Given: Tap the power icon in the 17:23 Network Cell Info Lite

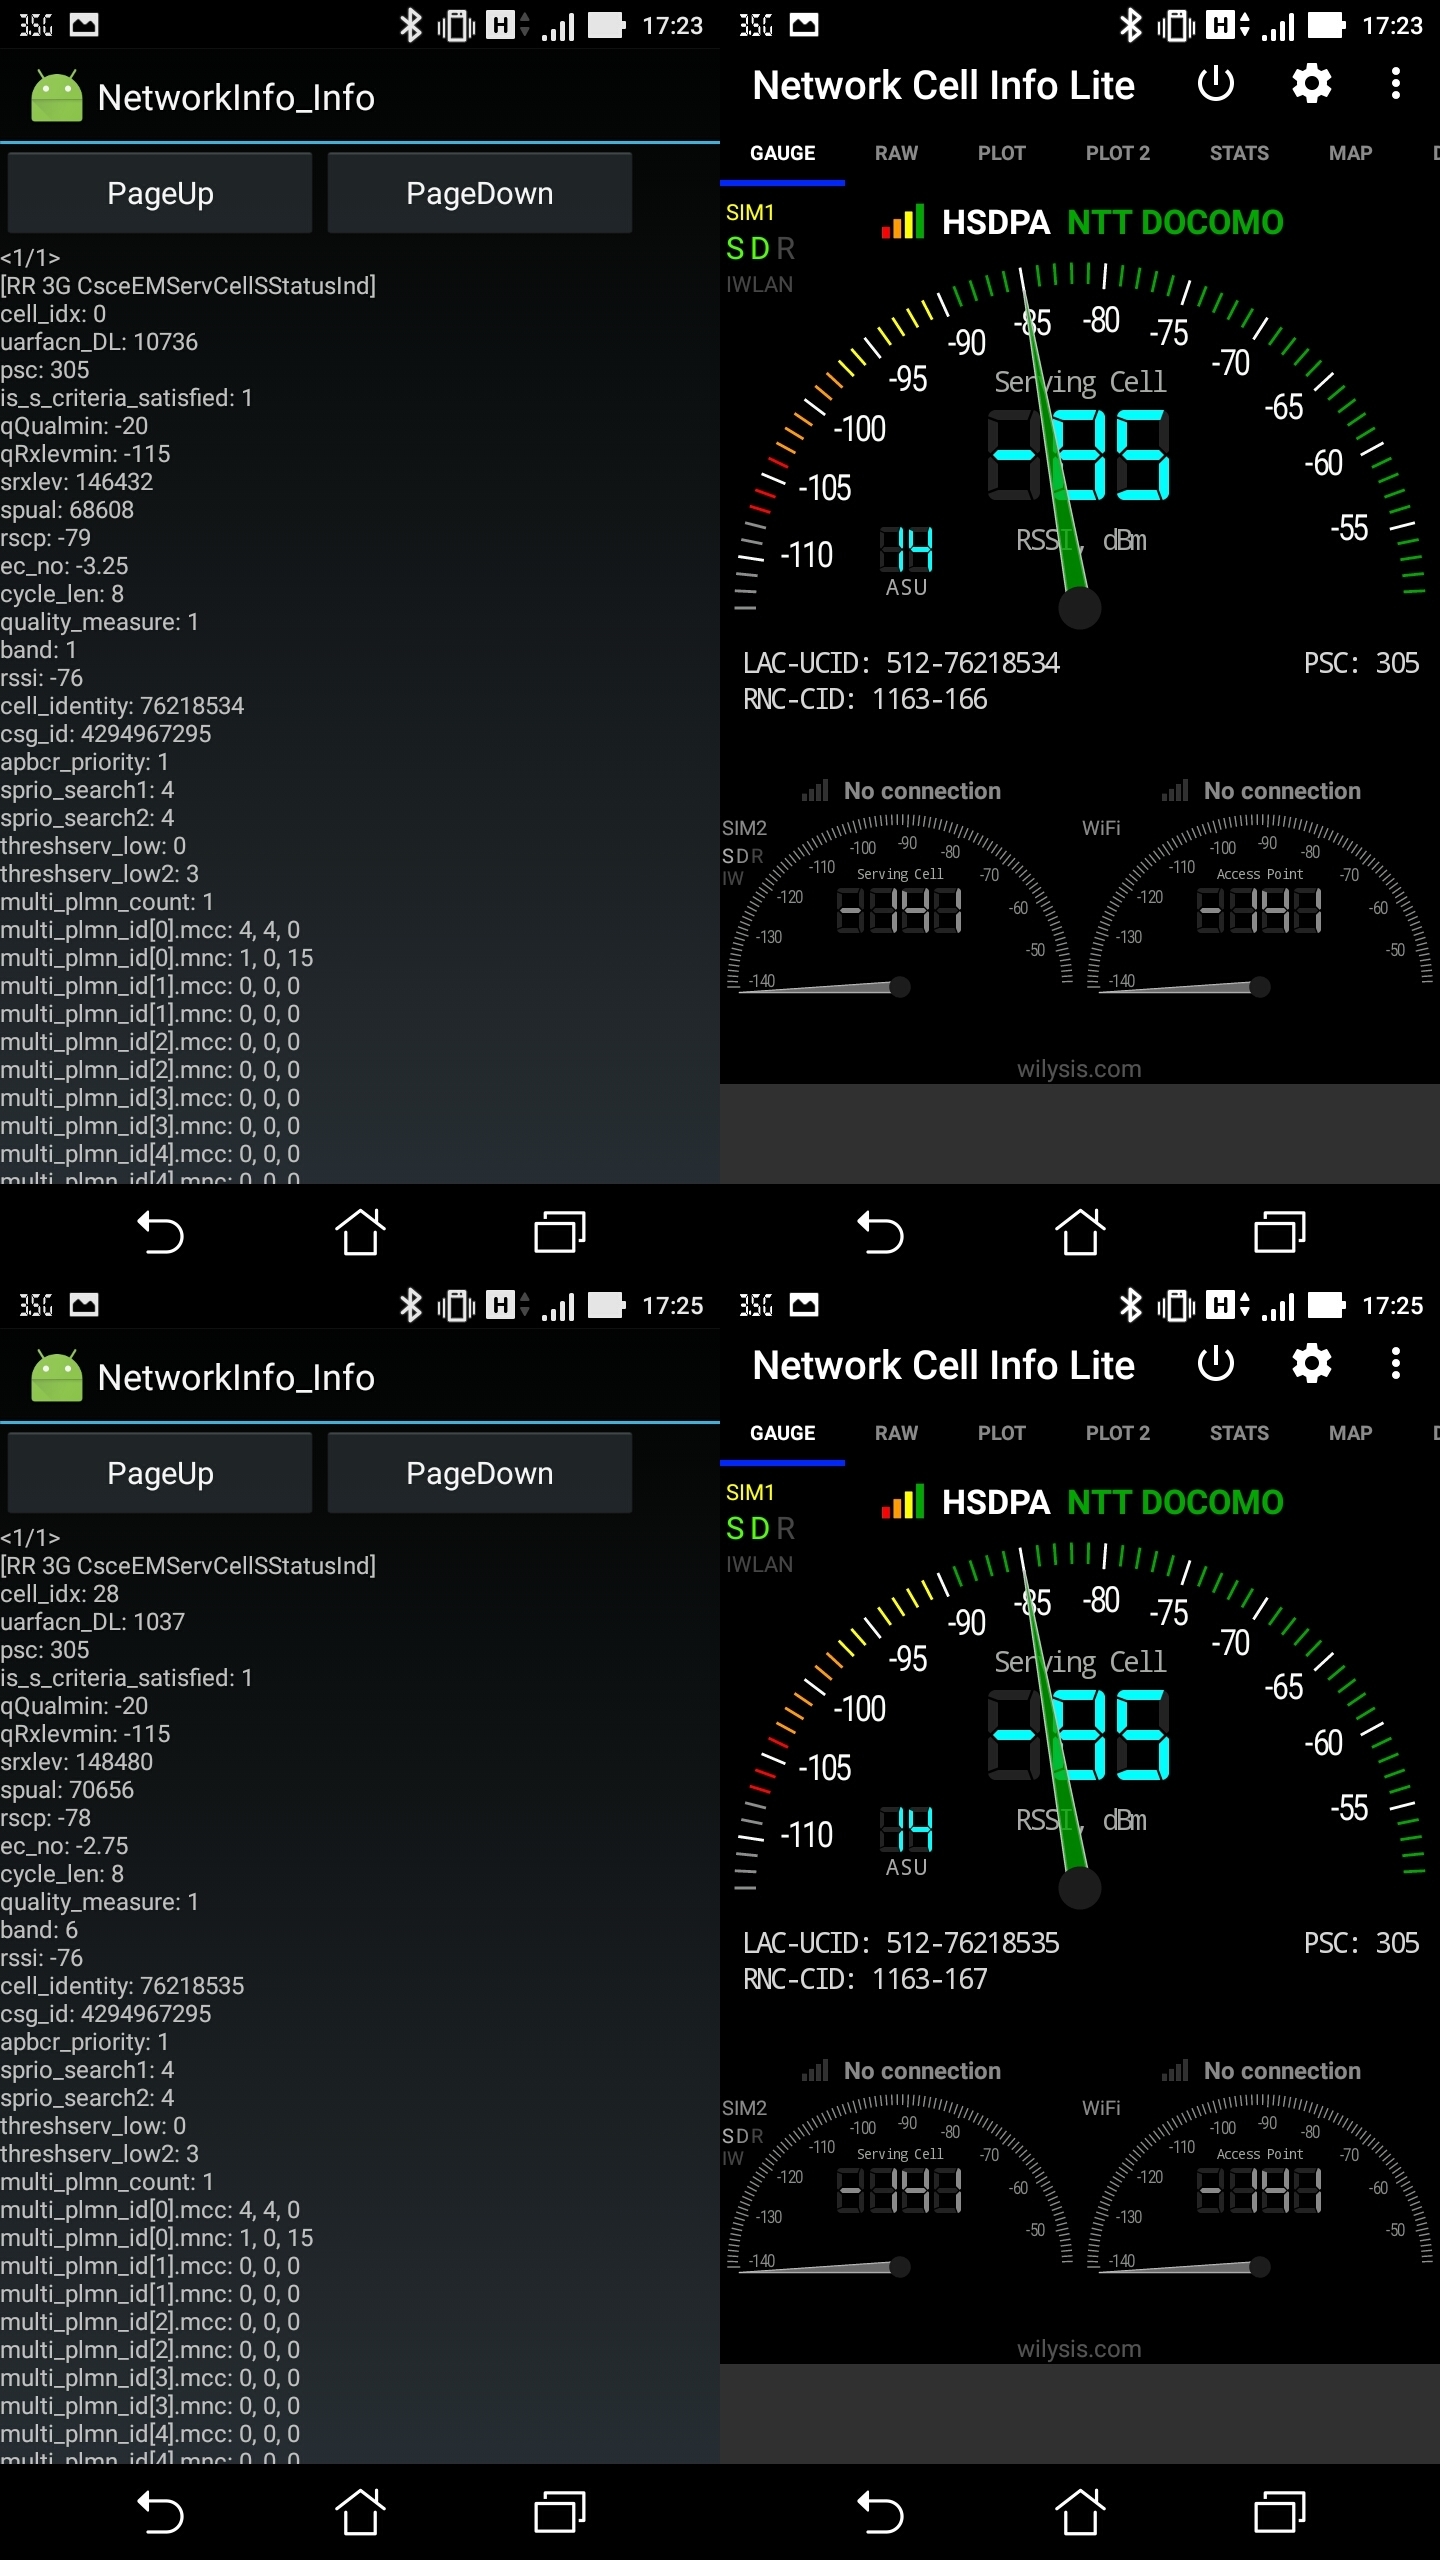Looking at the screenshot, I should tap(1215, 85).
